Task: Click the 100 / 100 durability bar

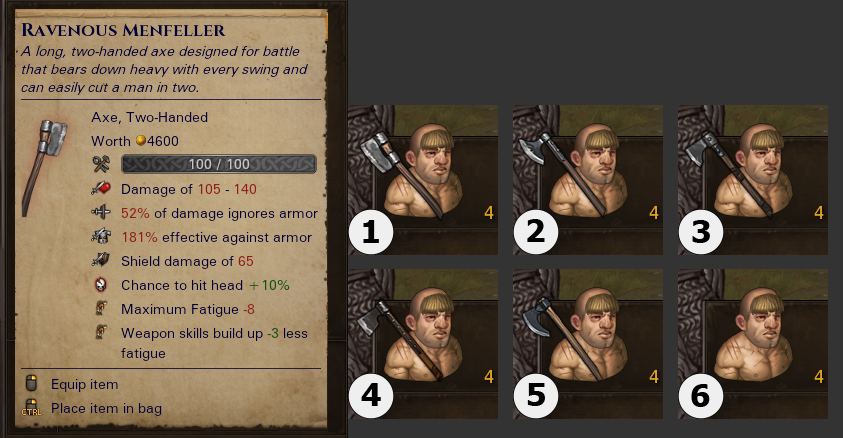Action: (x=219, y=164)
